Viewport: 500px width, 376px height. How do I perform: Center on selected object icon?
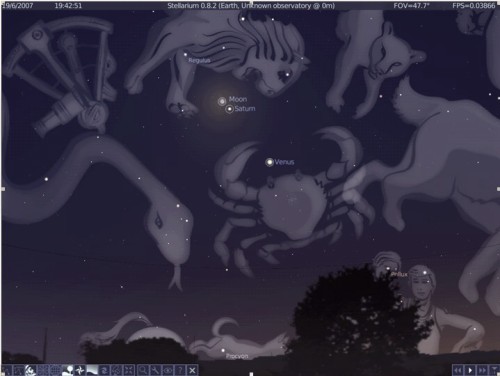[129, 370]
